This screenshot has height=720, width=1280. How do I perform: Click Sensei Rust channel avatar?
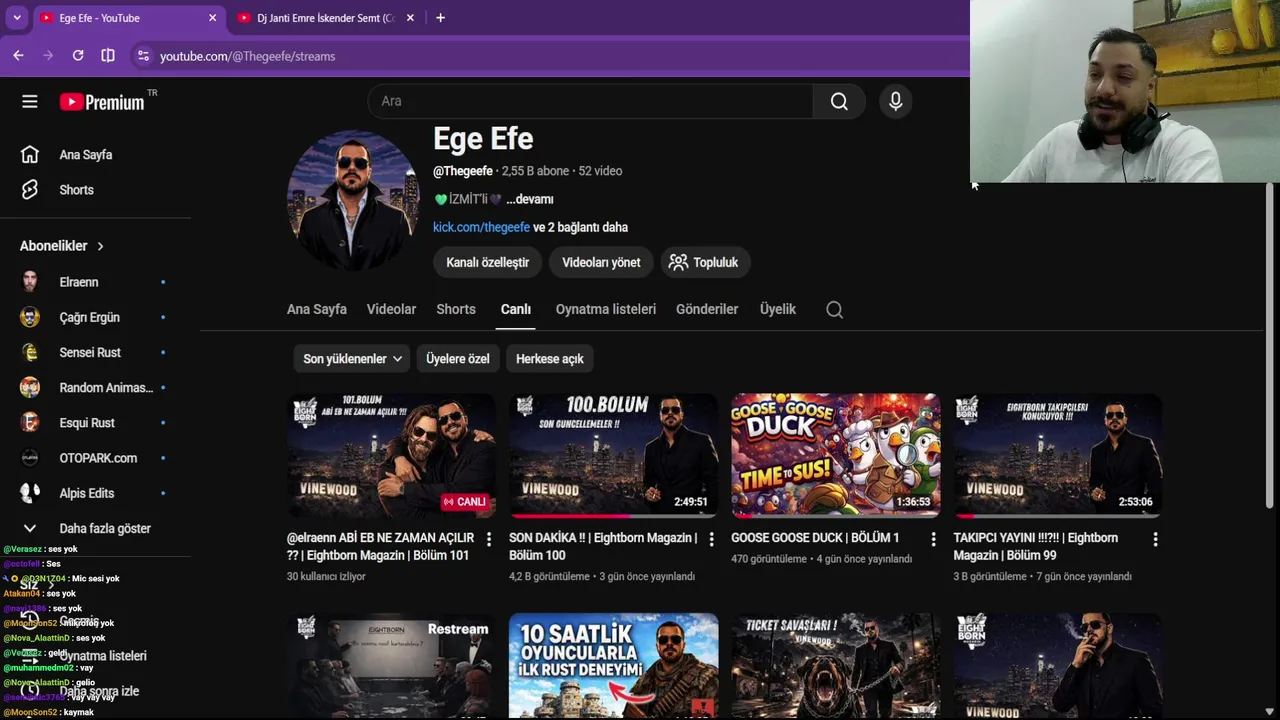(30, 352)
